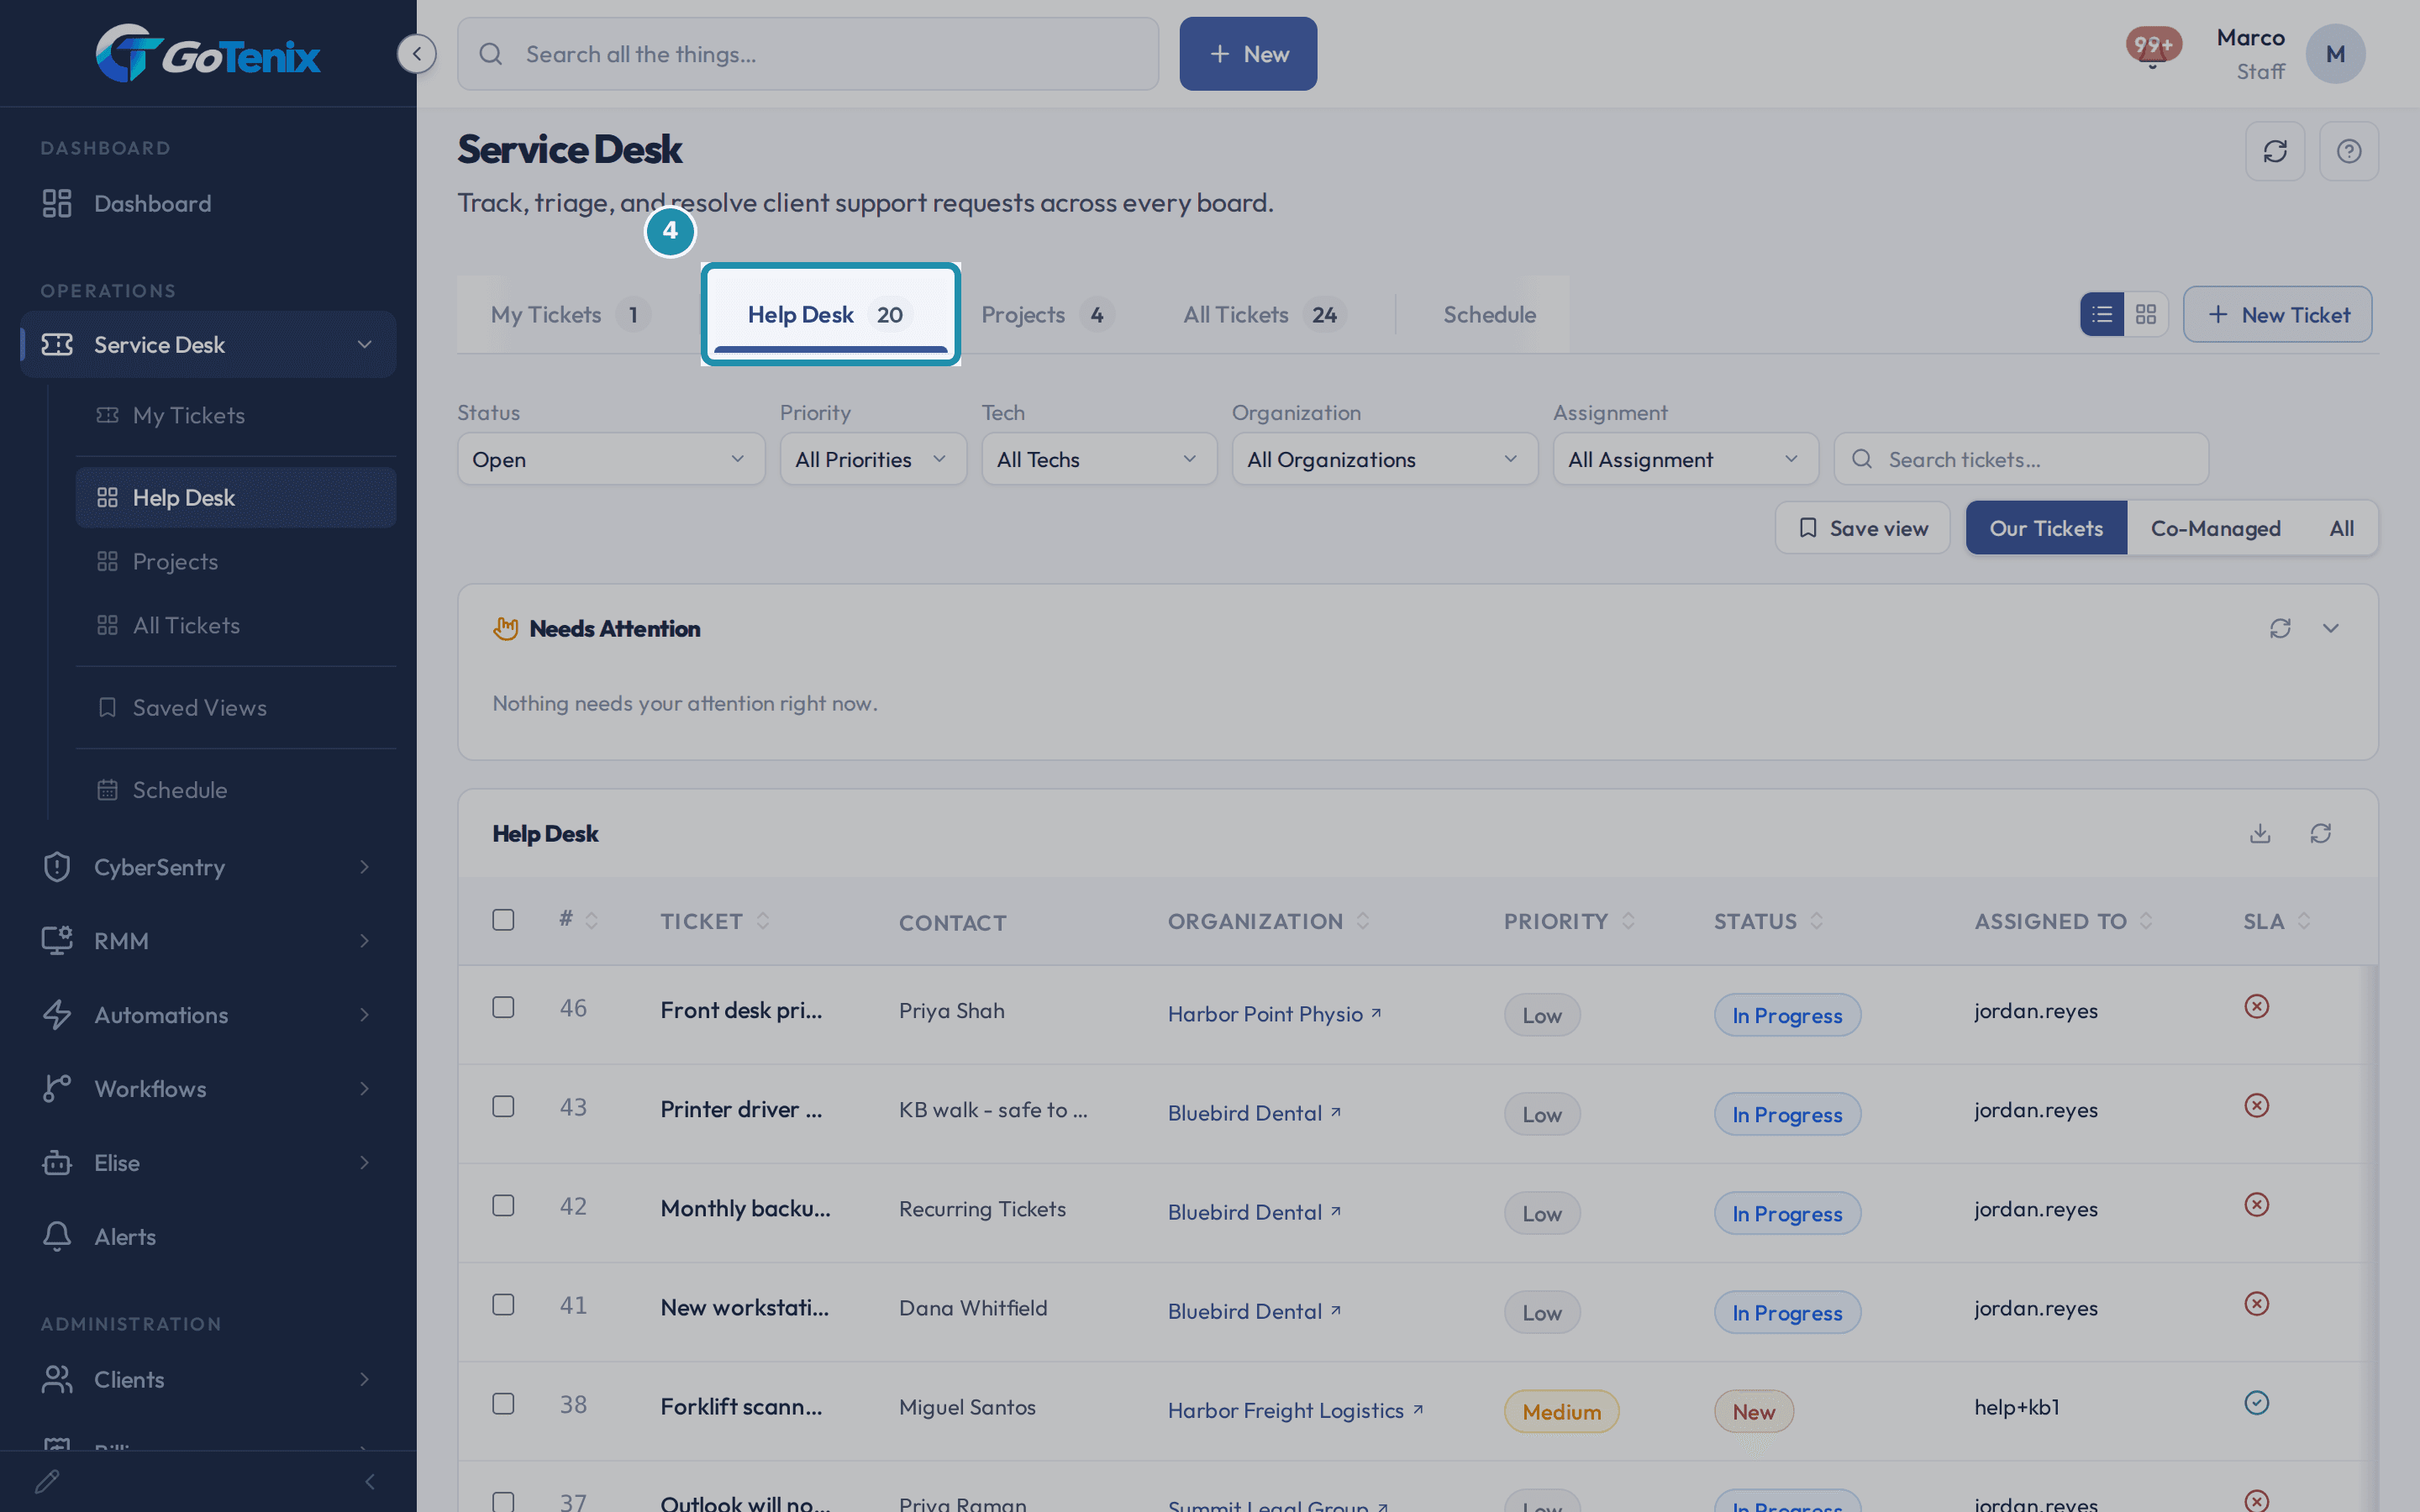Switch to list view layout icon
The image size is (2420, 1512).
[x=2102, y=314]
